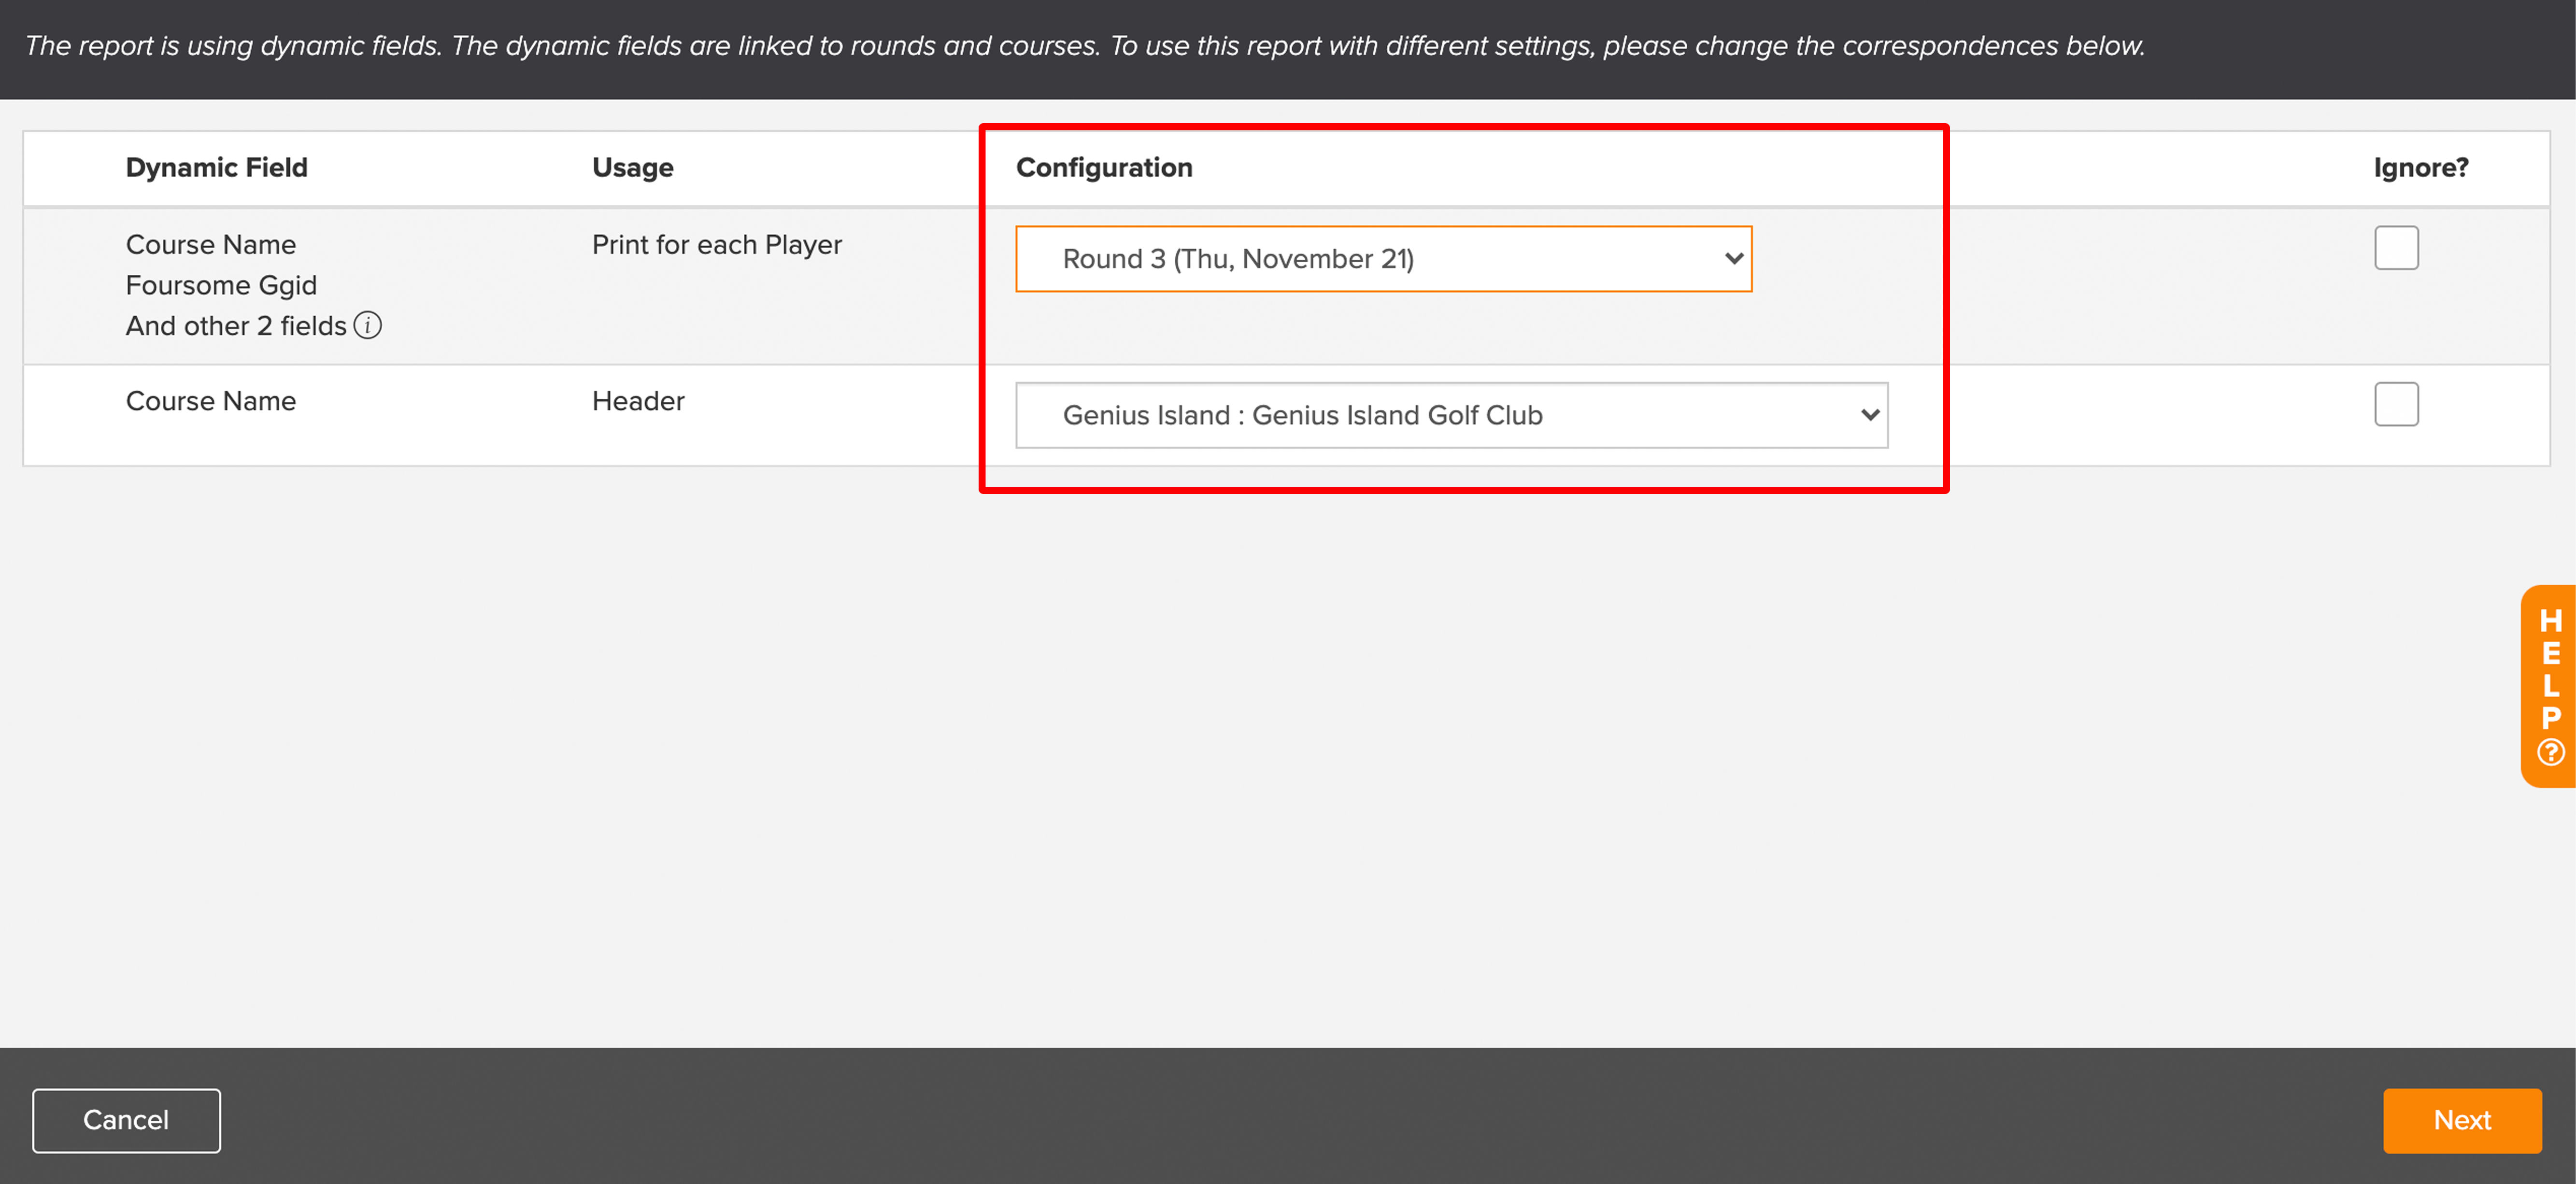Click the 'Foursome Ggid' field text
Viewport: 2576px width, 1184px height.
tap(221, 285)
